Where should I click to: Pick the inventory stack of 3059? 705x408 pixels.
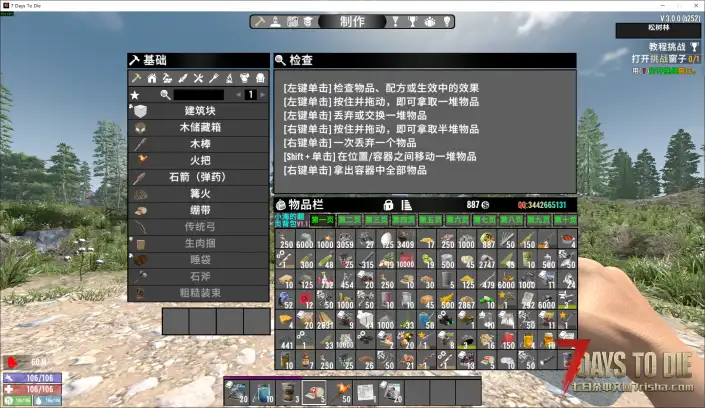[x=345, y=240]
